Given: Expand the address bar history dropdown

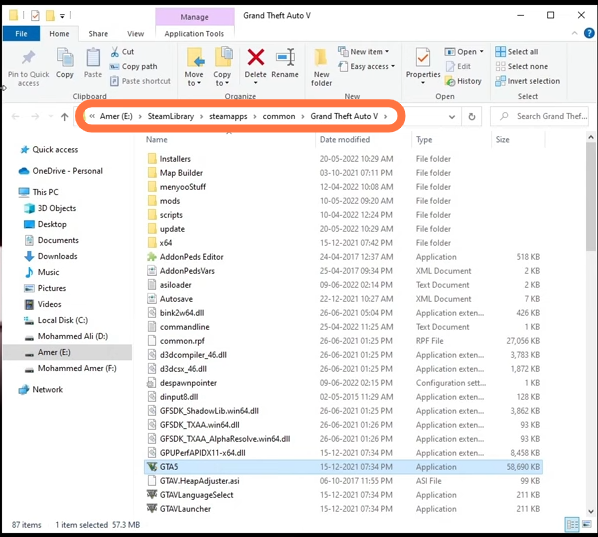Looking at the screenshot, I should click(452, 116).
